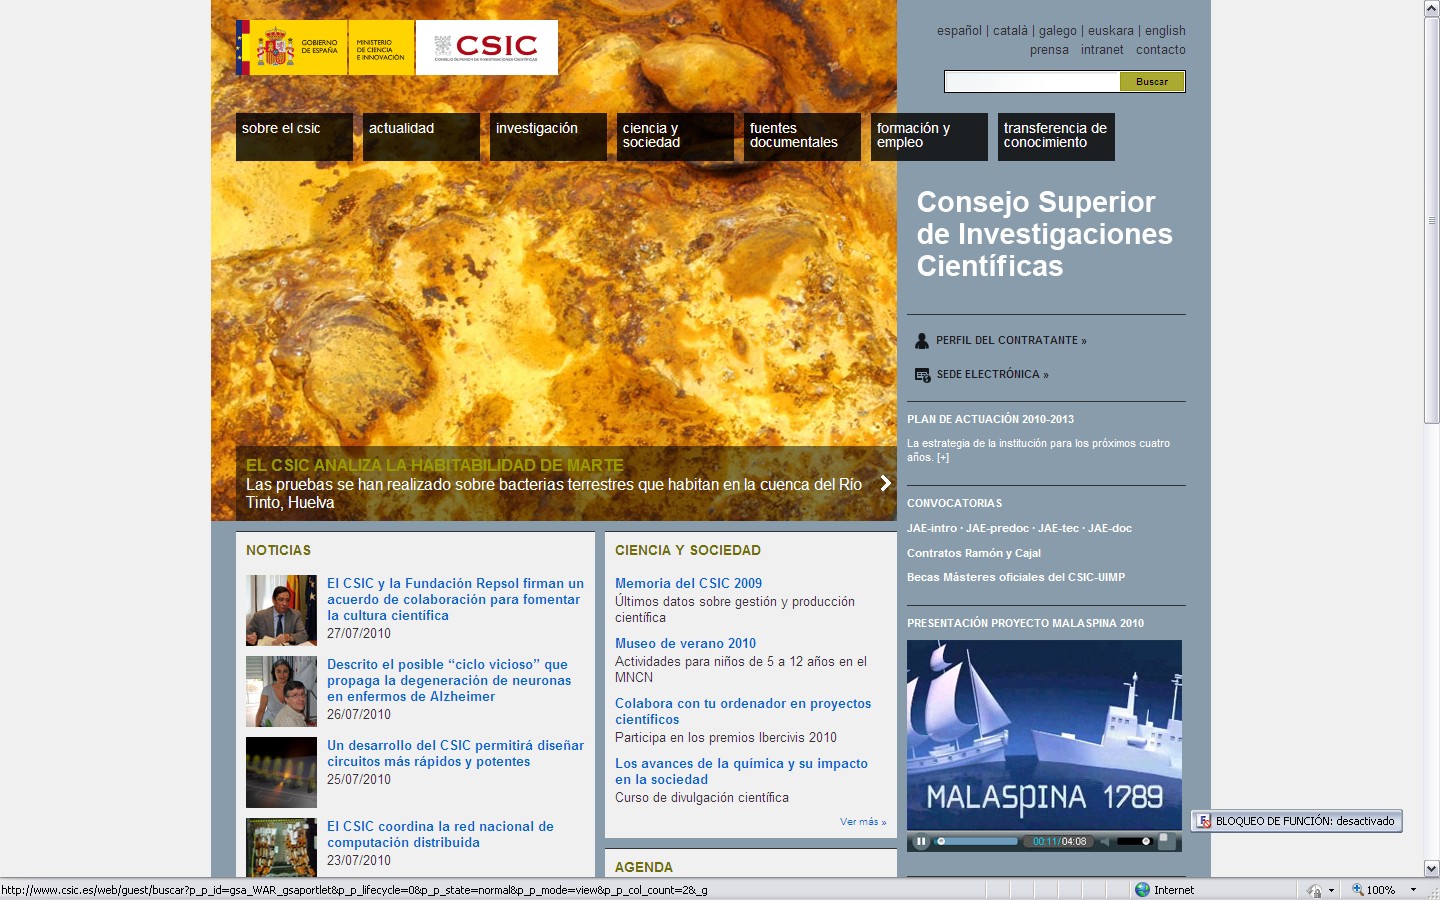Open the 'ciencia y sociedad' menu

(675, 137)
